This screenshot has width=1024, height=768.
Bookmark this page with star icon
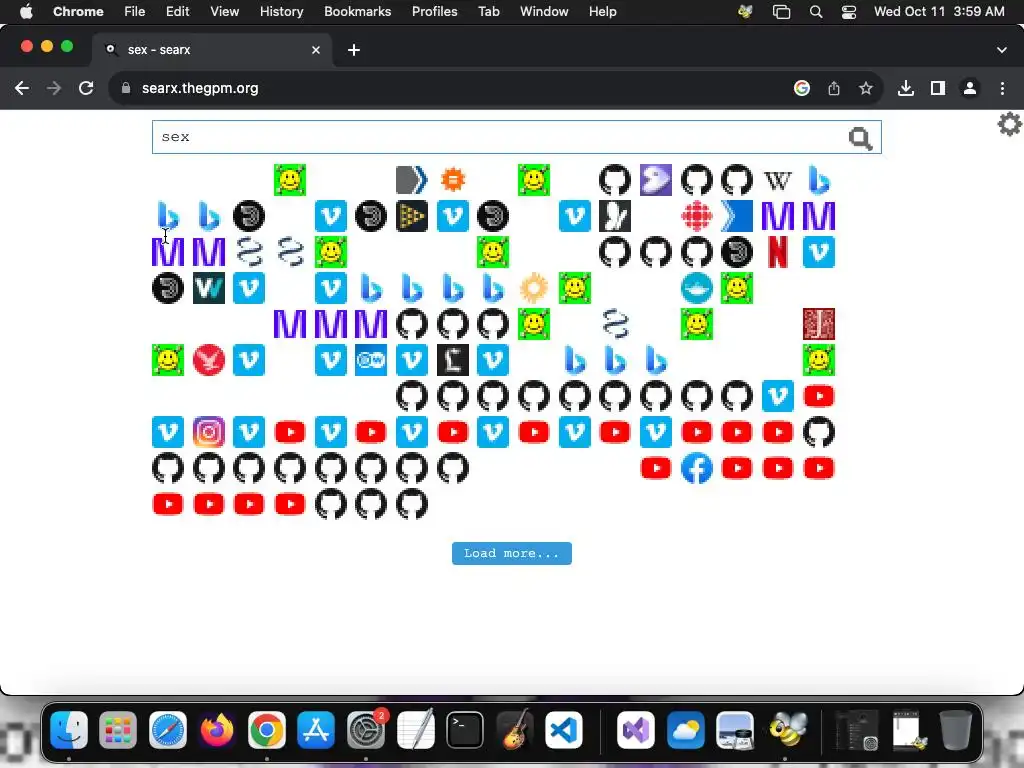pyautogui.click(x=865, y=88)
